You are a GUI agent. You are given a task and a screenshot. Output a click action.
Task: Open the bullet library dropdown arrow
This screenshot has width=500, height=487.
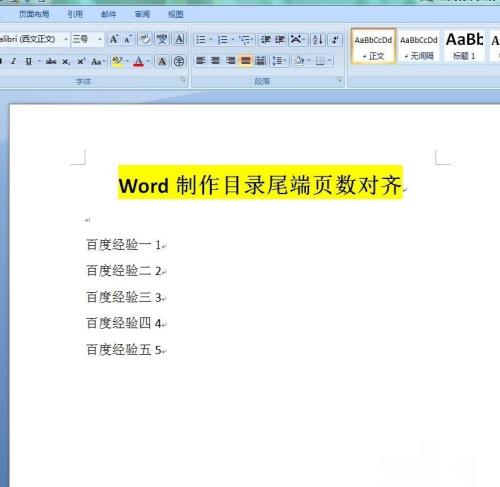coord(211,40)
